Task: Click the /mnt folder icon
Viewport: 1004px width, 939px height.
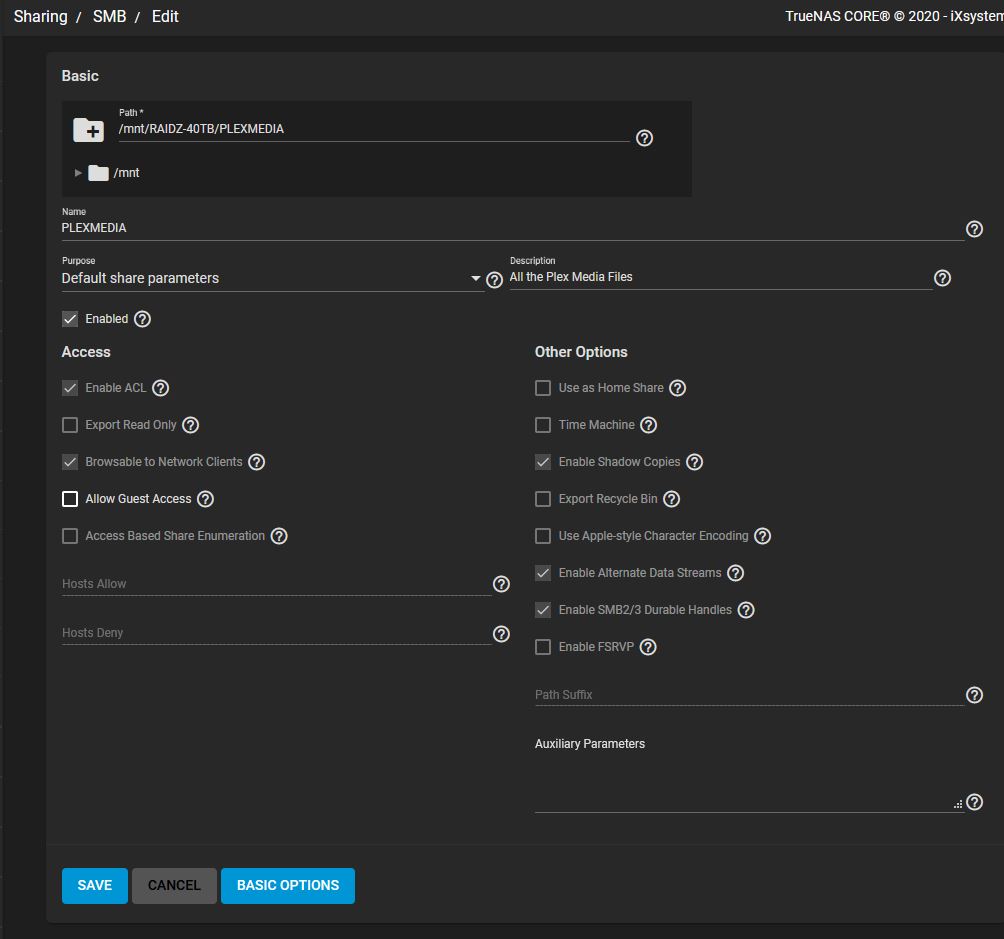Action: pyautogui.click(x=98, y=173)
